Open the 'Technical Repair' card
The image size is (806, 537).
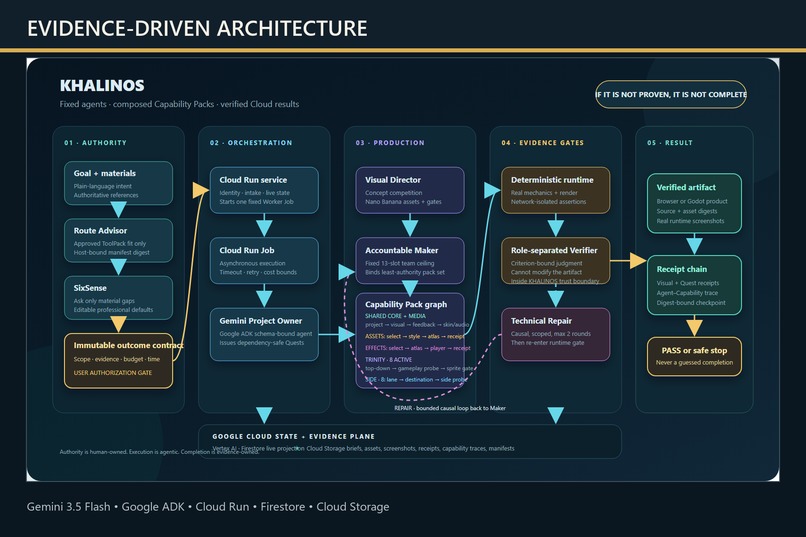click(x=556, y=334)
